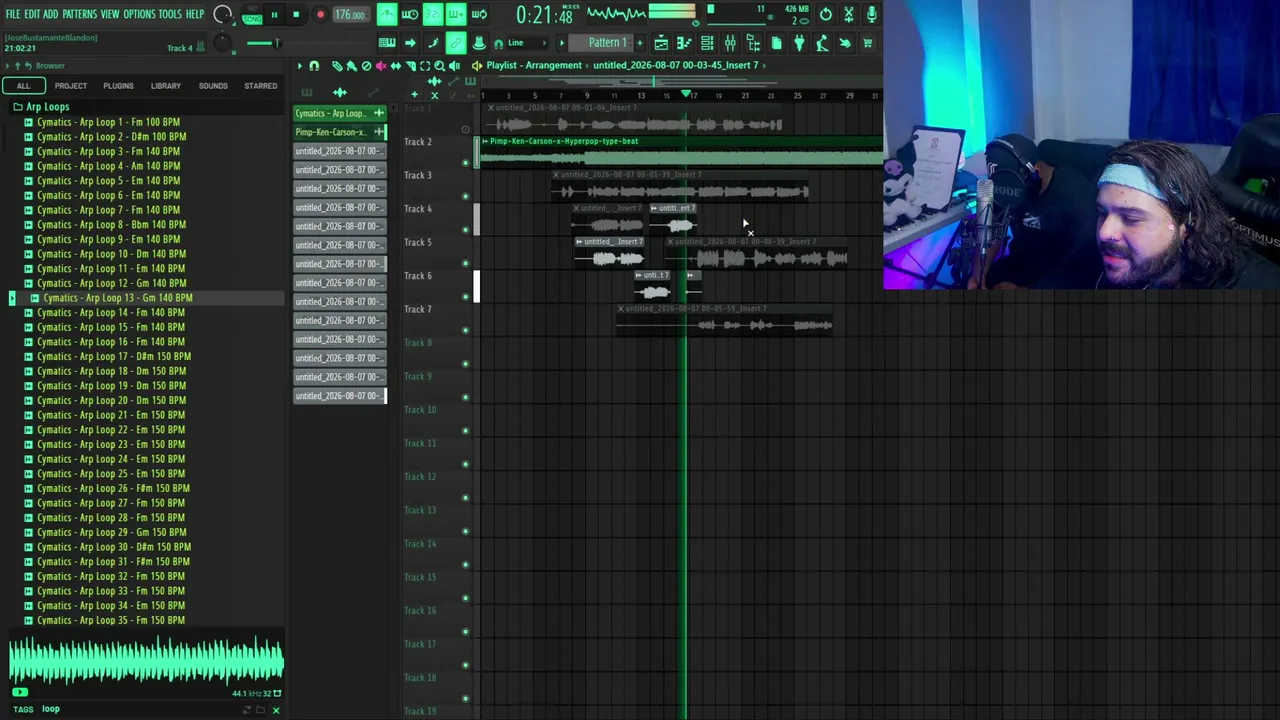Select the Zoom magnifier tool in Playlist
Viewport: 1280px width, 720px height.
pos(439,66)
